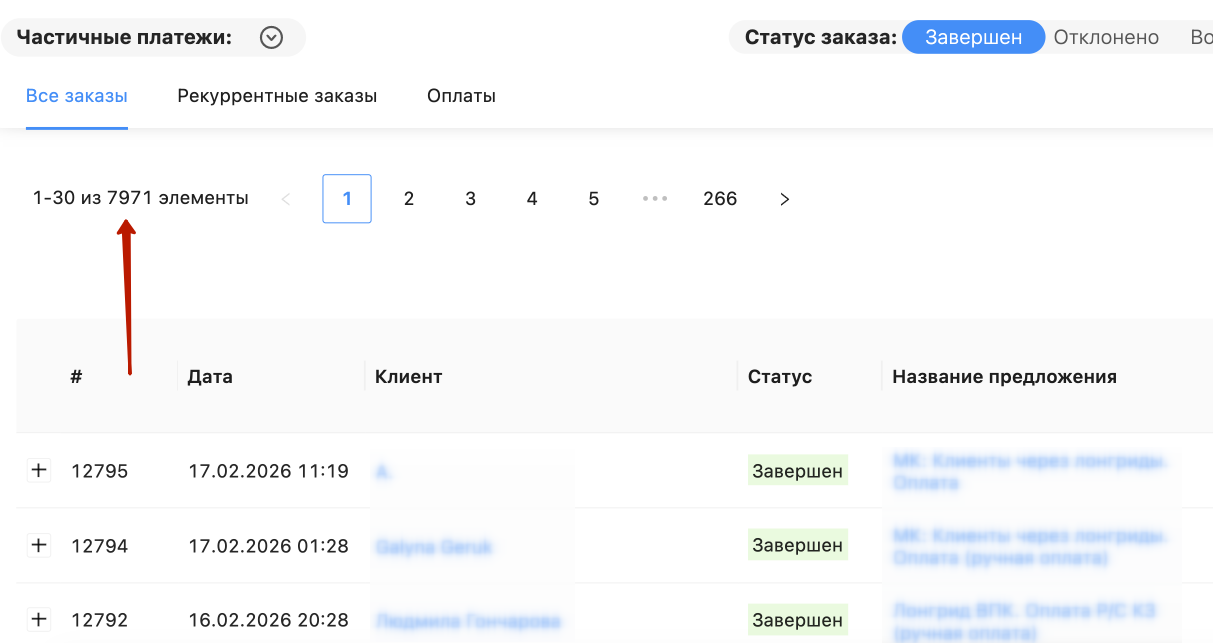The width and height of the screenshot is (1213, 643).
Task: Open client link in order 12794 row
Action: pyautogui.click(x=434, y=546)
